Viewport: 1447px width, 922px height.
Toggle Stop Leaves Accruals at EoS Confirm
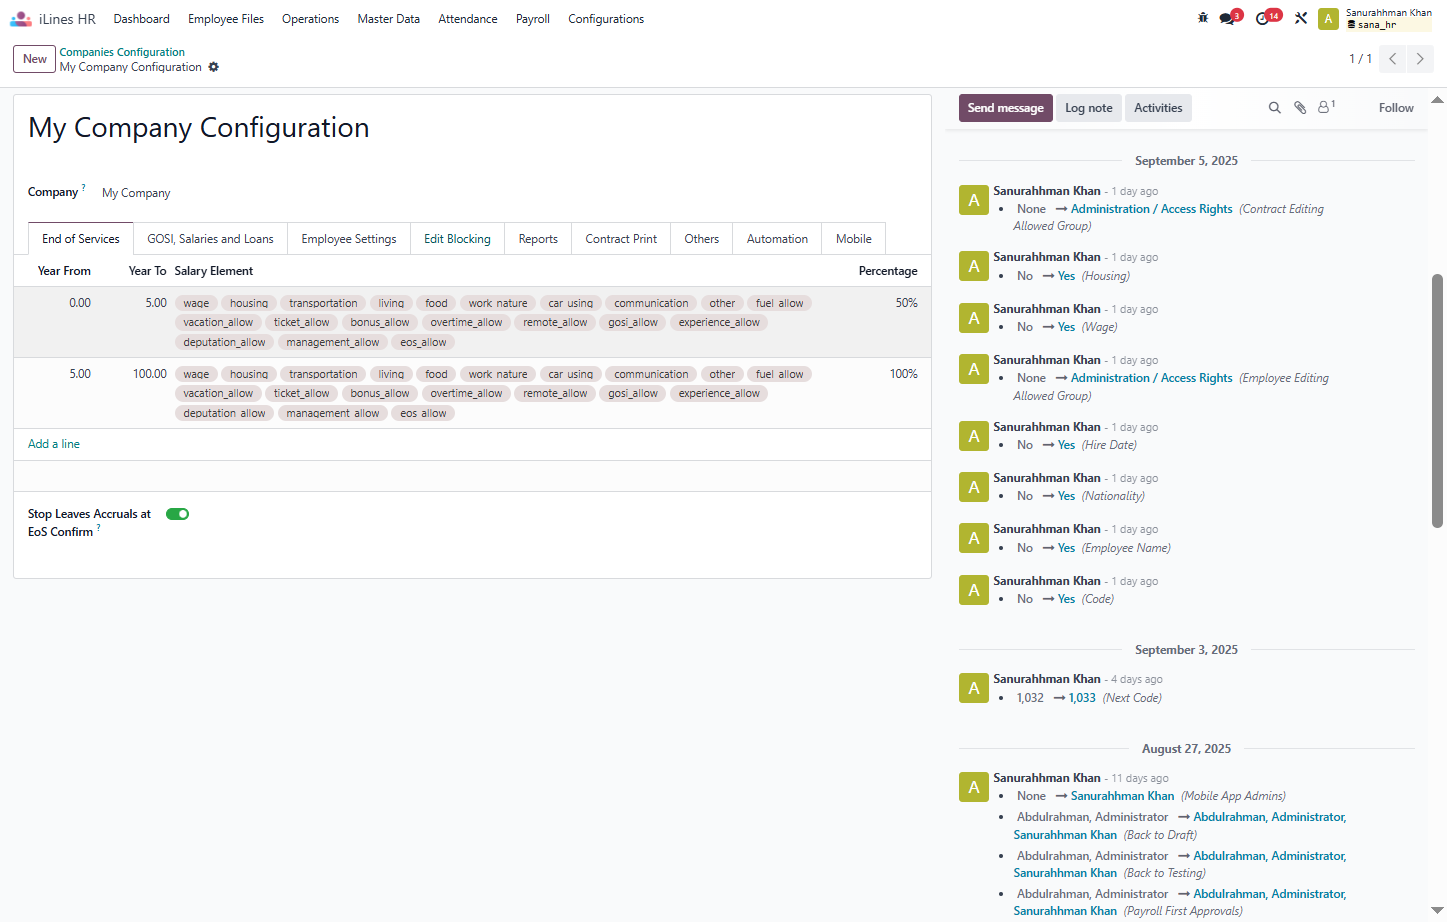pos(178,514)
